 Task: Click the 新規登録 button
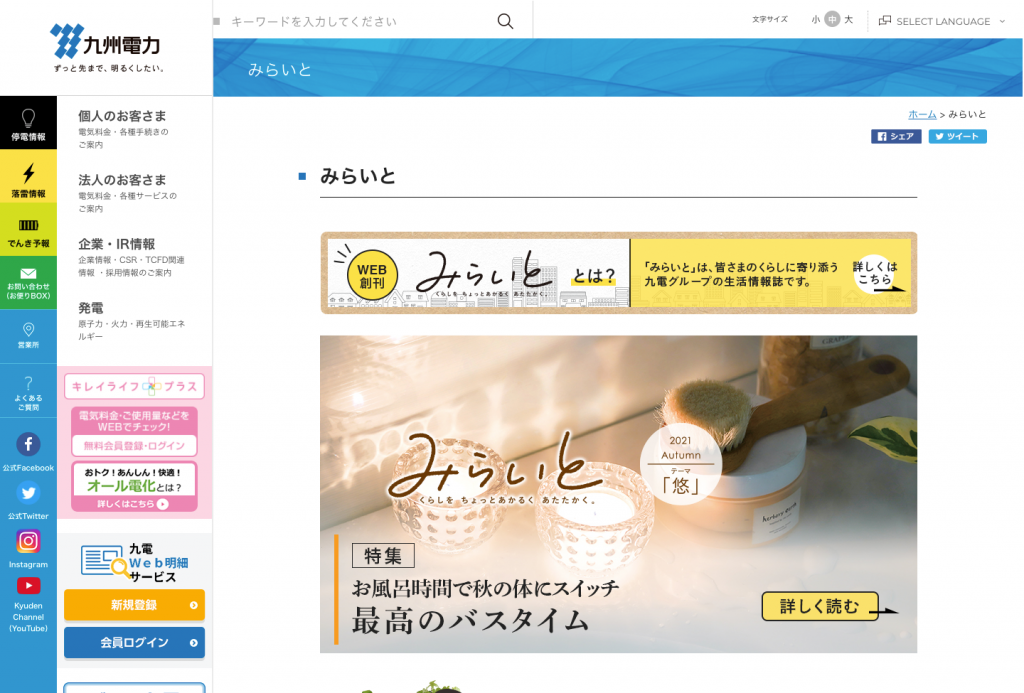[x=134, y=605]
